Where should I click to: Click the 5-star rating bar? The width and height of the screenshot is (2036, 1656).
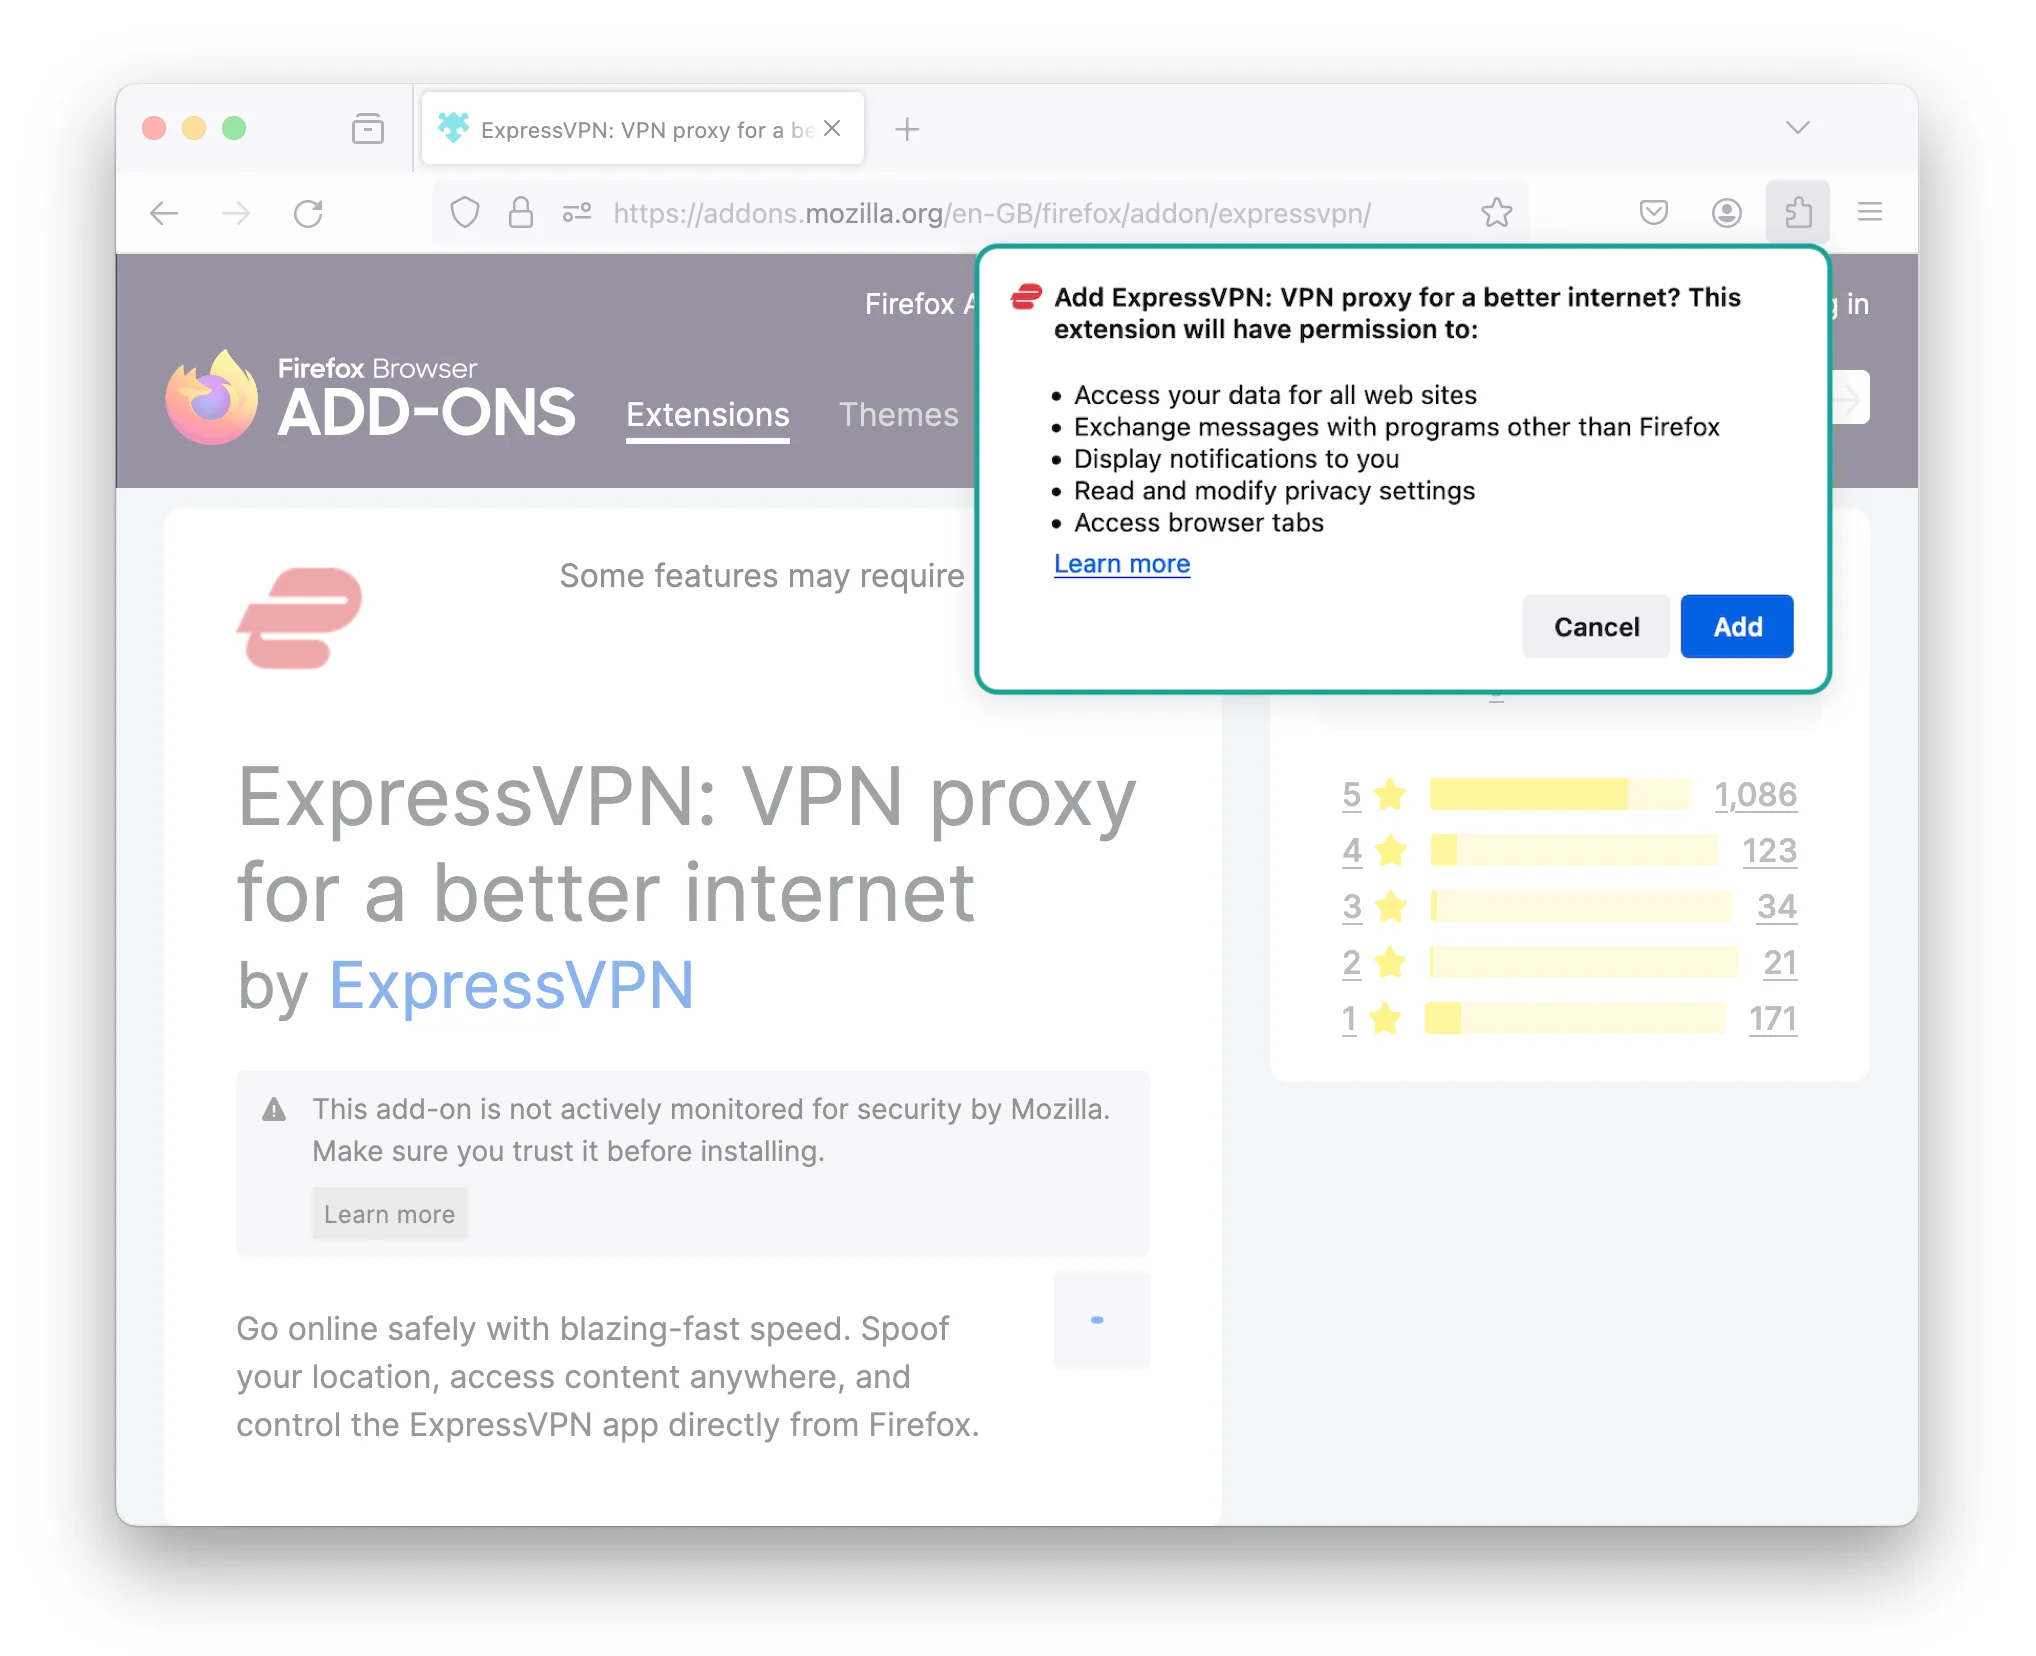click(x=1558, y=794)
